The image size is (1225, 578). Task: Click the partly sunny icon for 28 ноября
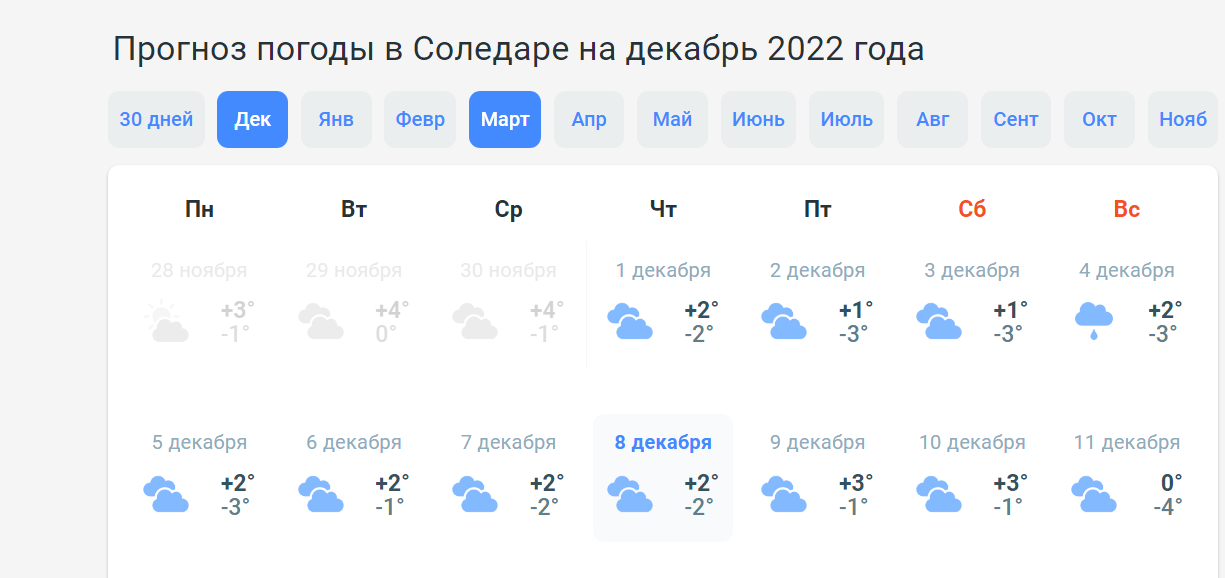point(167,322)
